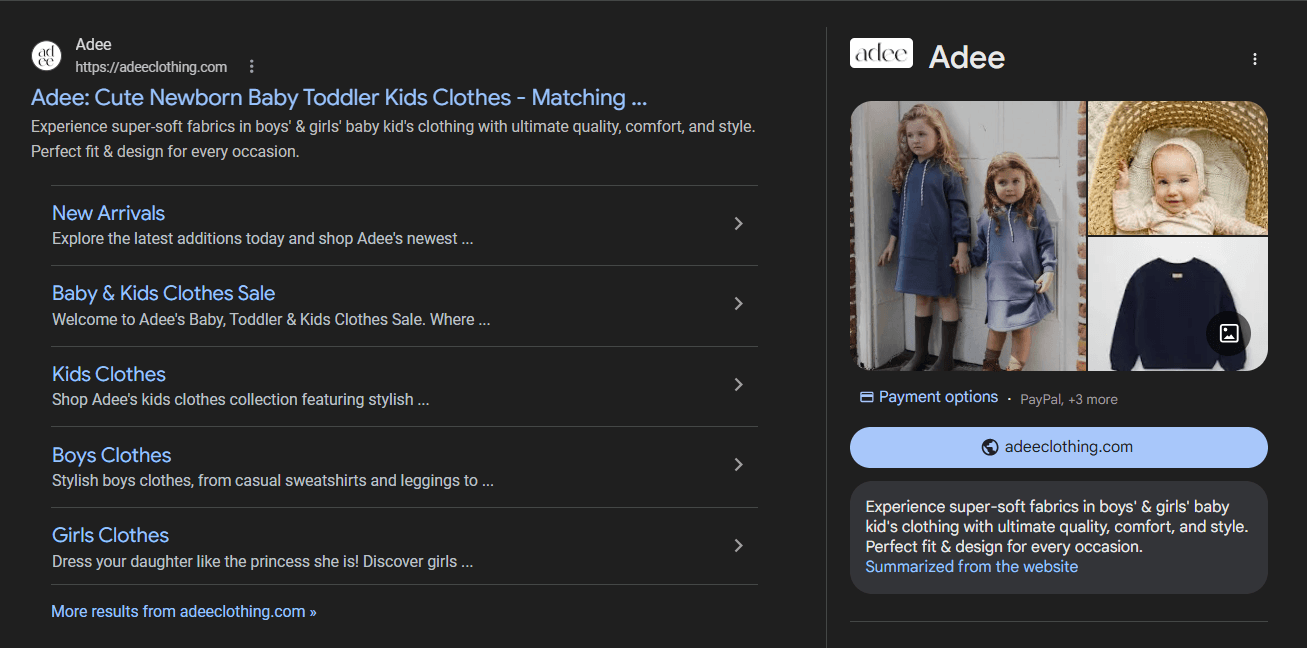Expand the Baby & Kids Clothes Sale chevron
Image resolution: width=1307 pixels, height=648 pixels.
tap(738, 304)
